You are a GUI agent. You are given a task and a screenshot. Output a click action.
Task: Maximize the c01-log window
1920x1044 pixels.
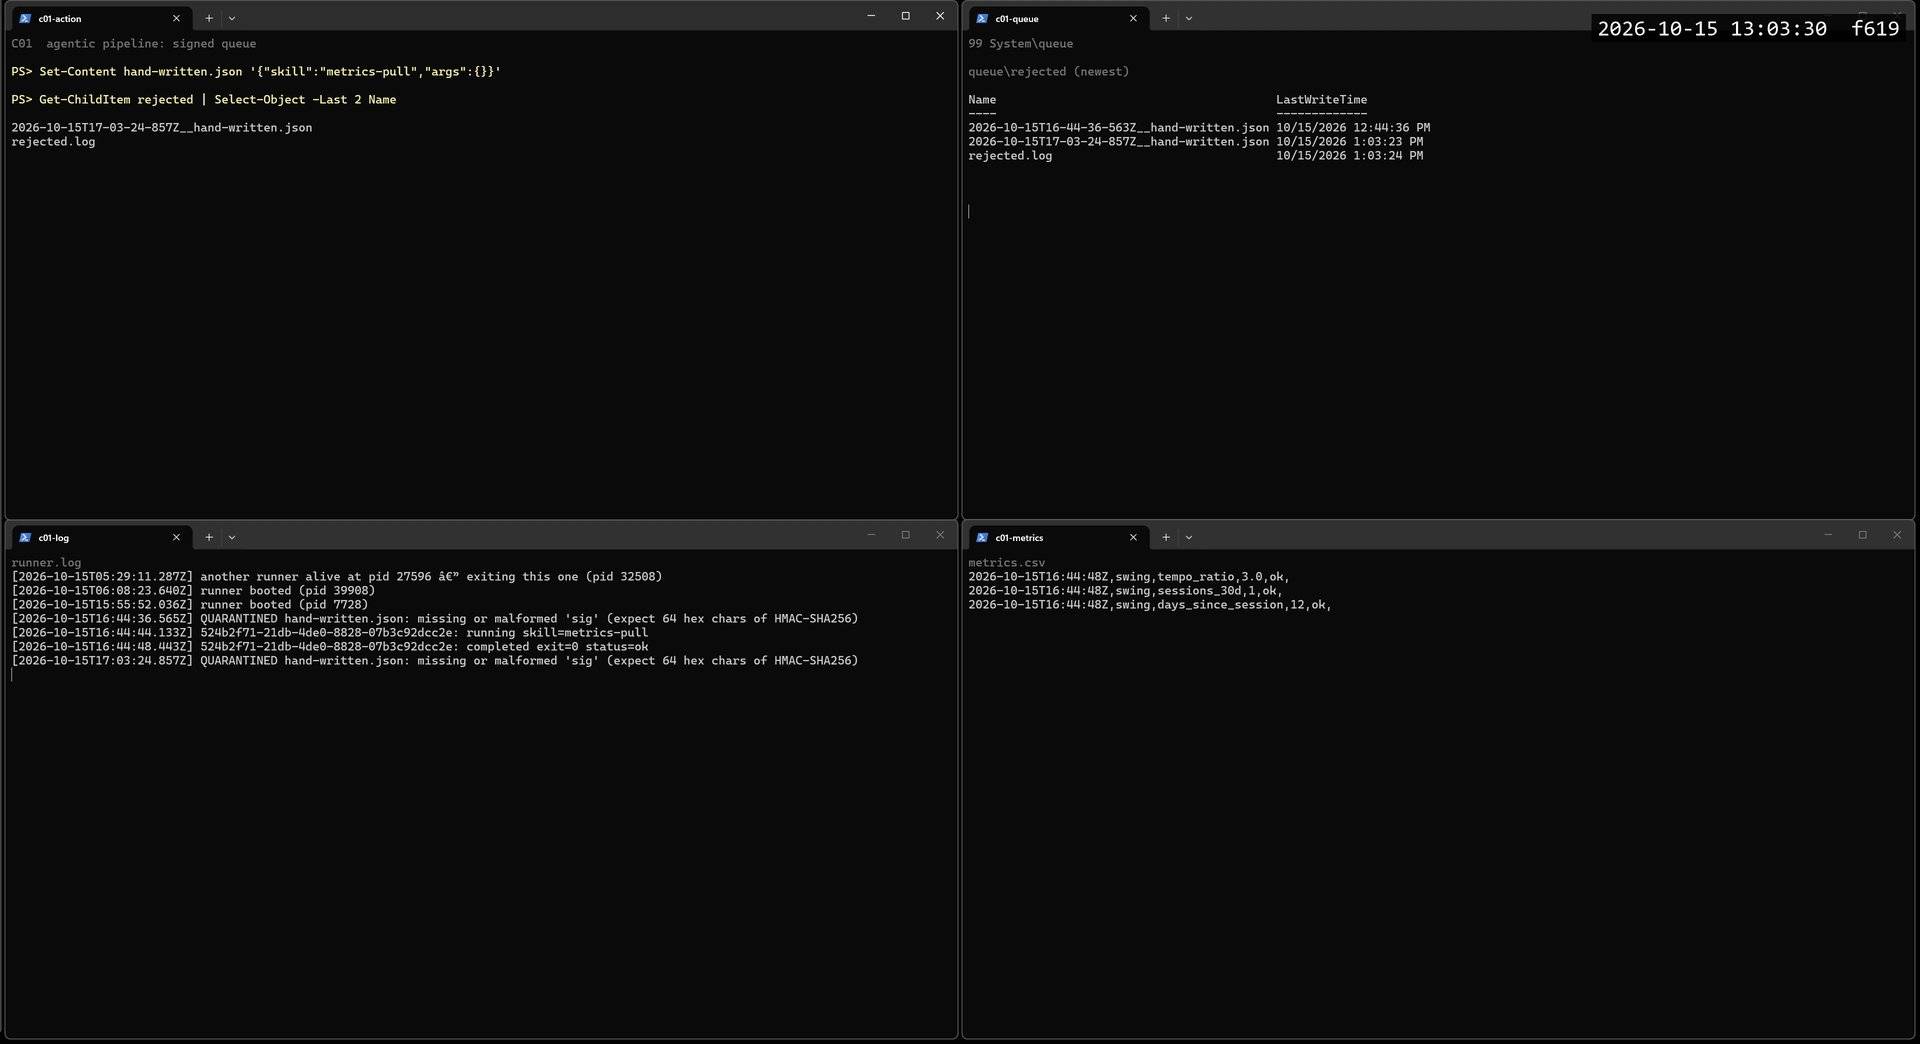pos(906,535)
